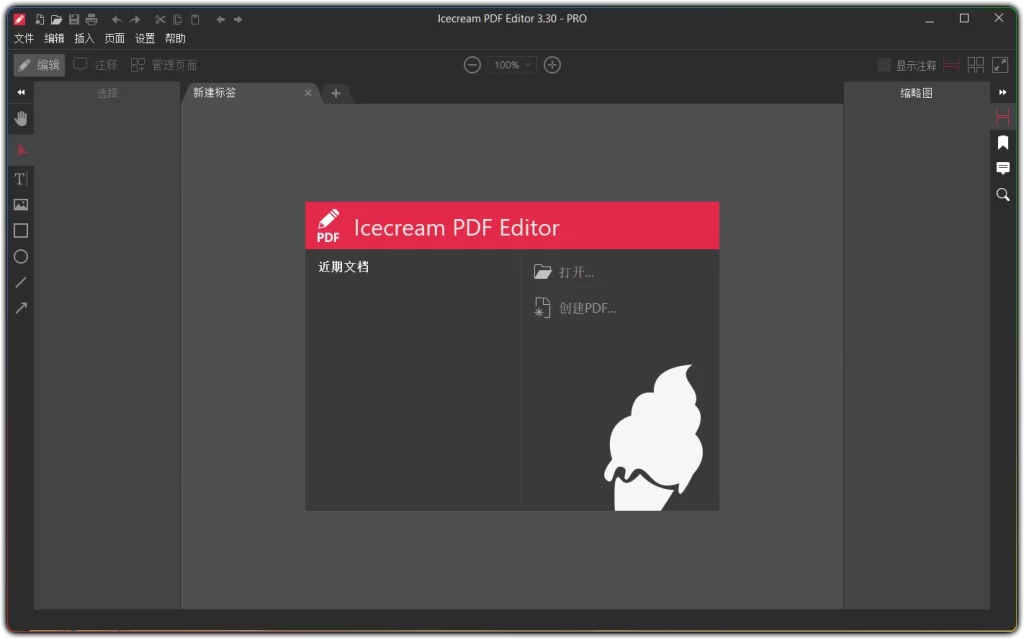The width and height of the screenshot is (1024, 639).
Task: Collapse the 缩略图 thumbnail panel
Action: (1003, 92)
